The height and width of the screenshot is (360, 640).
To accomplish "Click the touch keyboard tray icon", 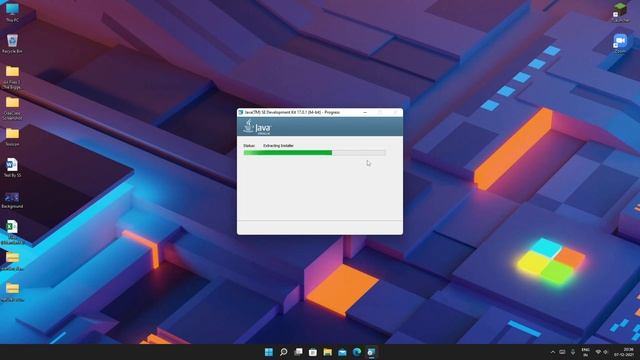I will point(562,352).
